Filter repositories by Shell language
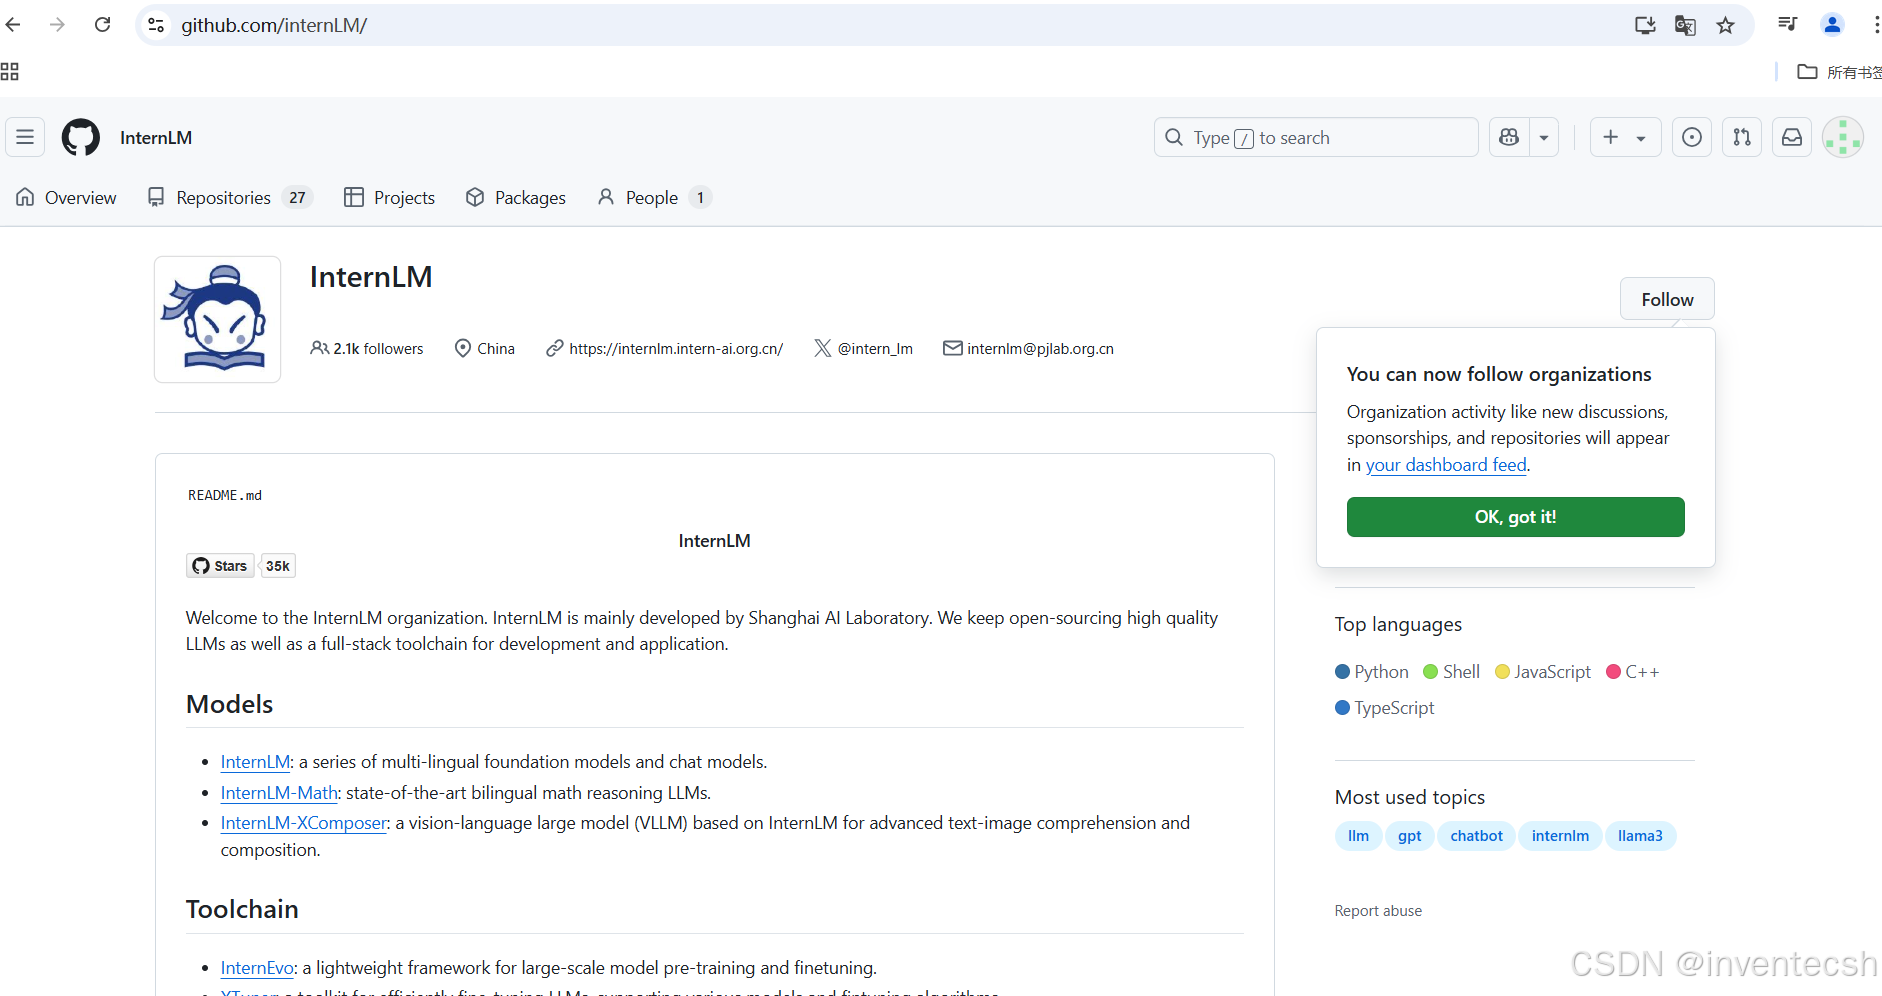Viewport: 1882px width, 996px height. coord(1451,672)
